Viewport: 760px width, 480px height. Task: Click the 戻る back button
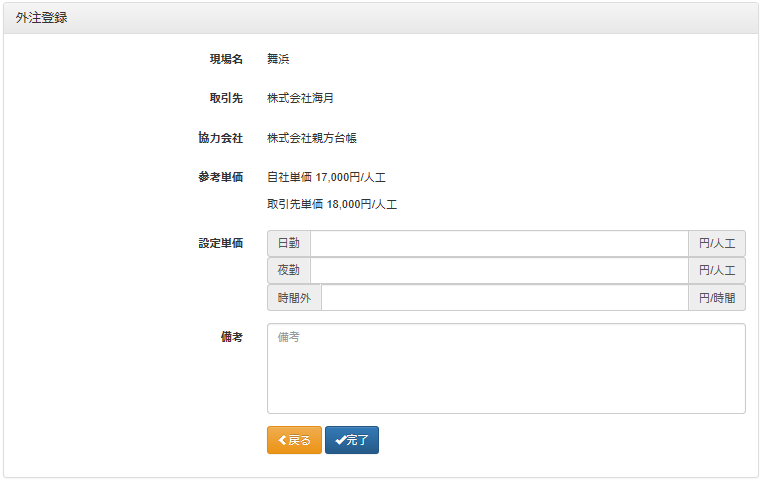pyautogui.click(x=294, y=440)
